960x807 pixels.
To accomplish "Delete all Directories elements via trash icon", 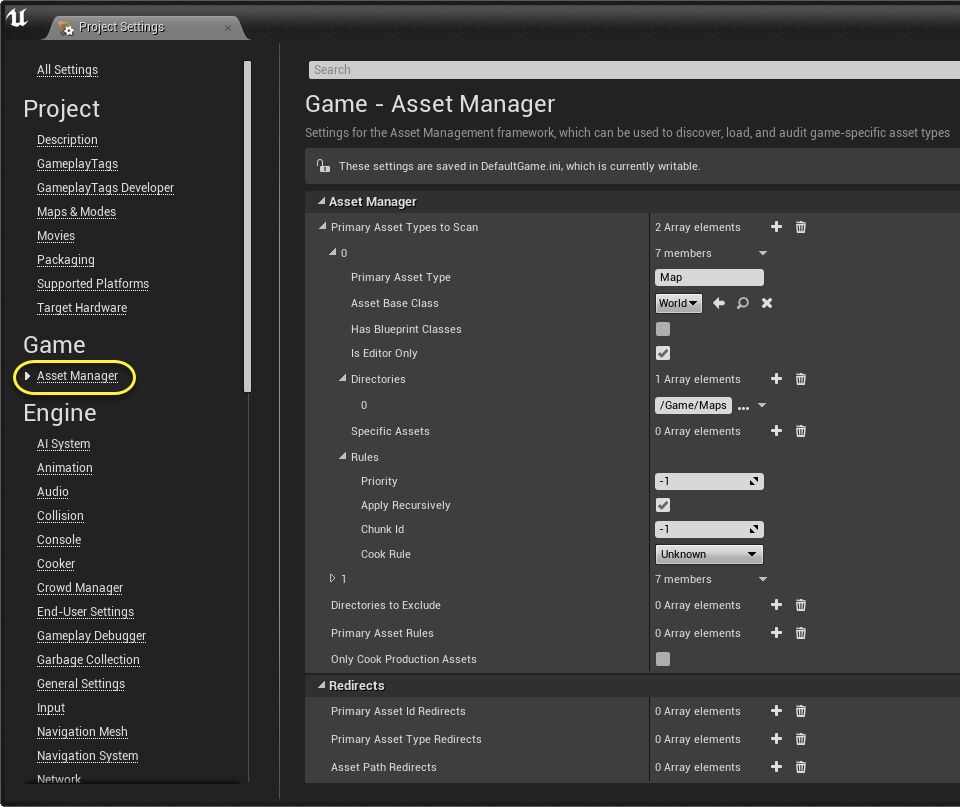I will pyautogui.click(x=800, y=379).
